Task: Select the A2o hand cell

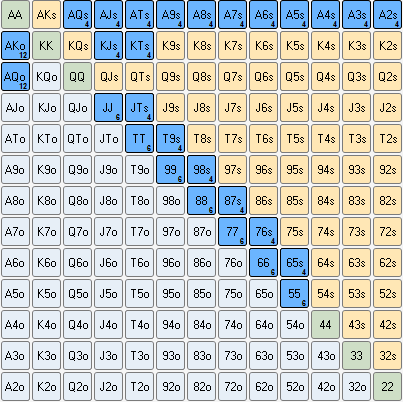Action: [15, 387]
